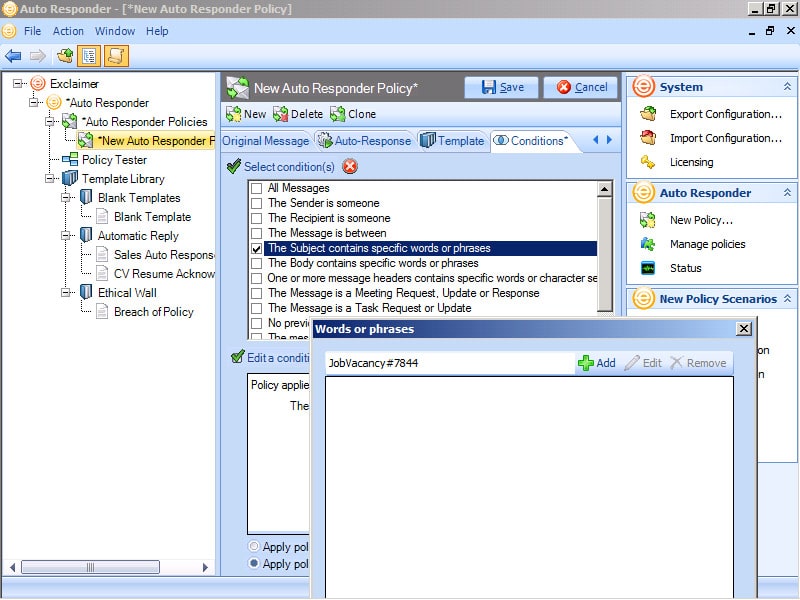This screenshot has width=800, height=600.
Task: Enable Body contains specific words condition
Action: click(257, 263)
